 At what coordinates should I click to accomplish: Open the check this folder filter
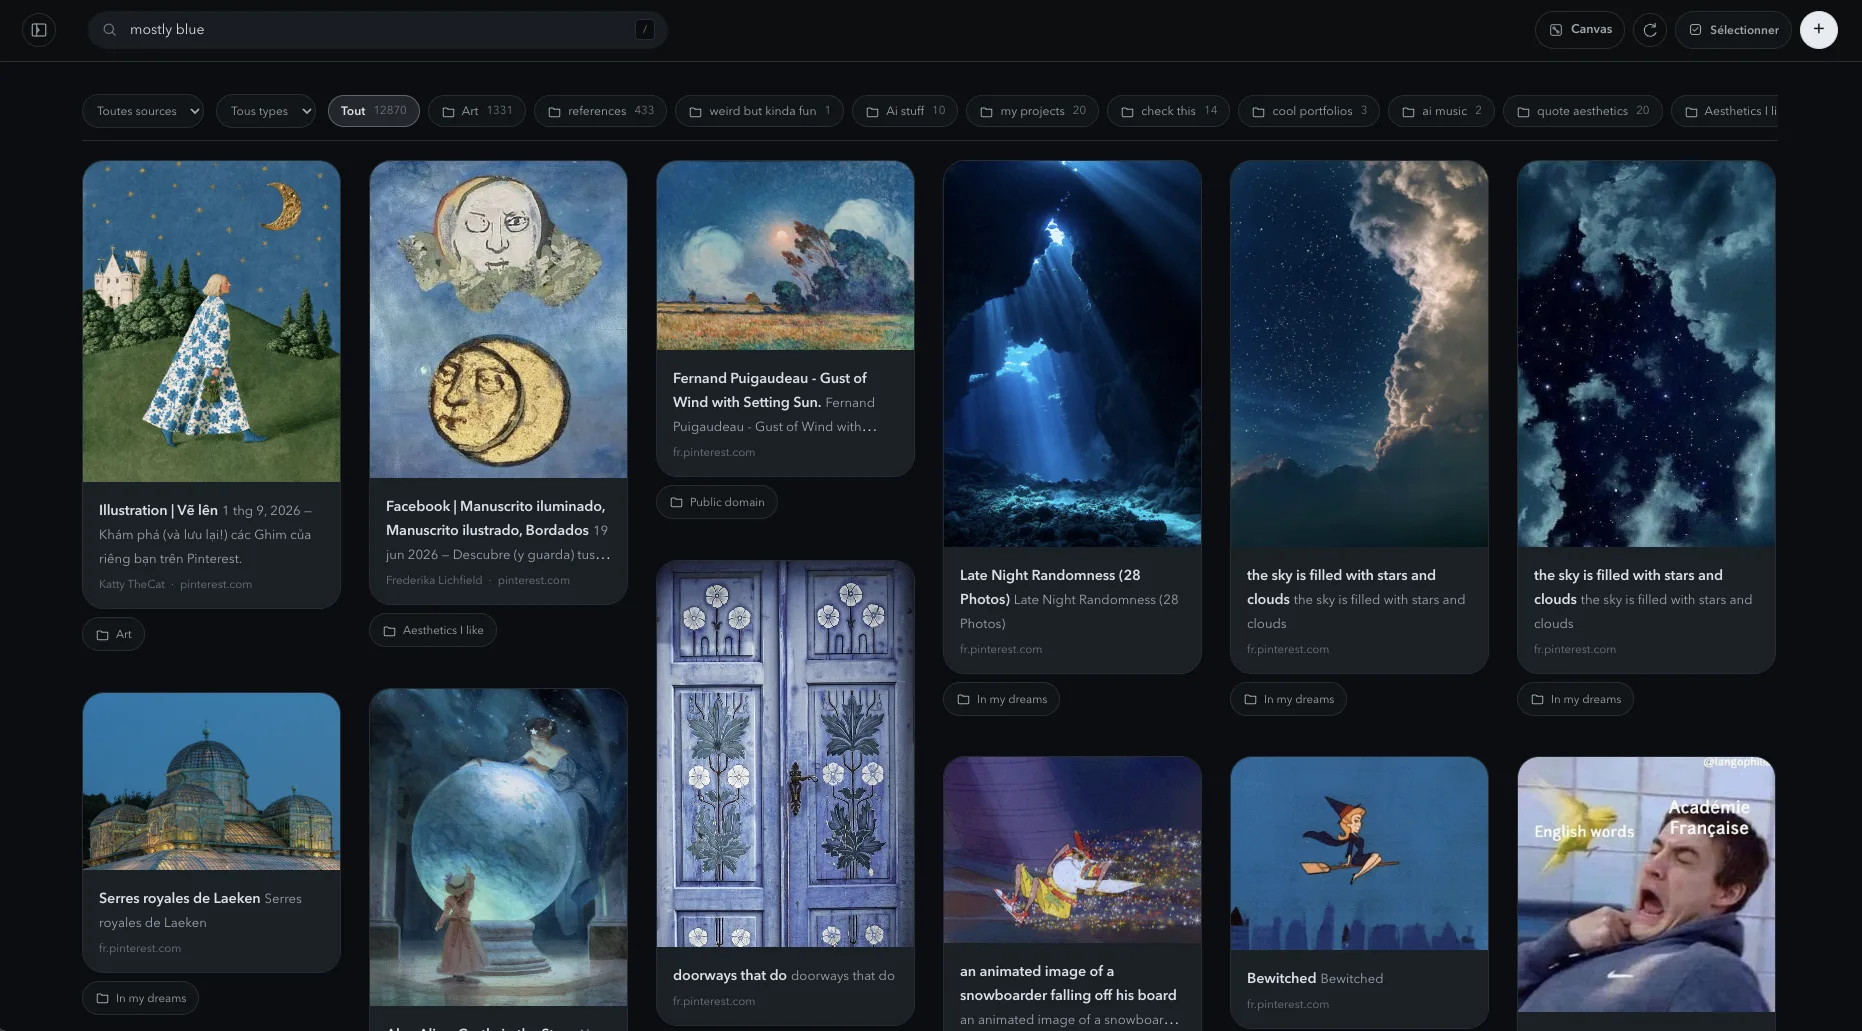pos(1168,111)
